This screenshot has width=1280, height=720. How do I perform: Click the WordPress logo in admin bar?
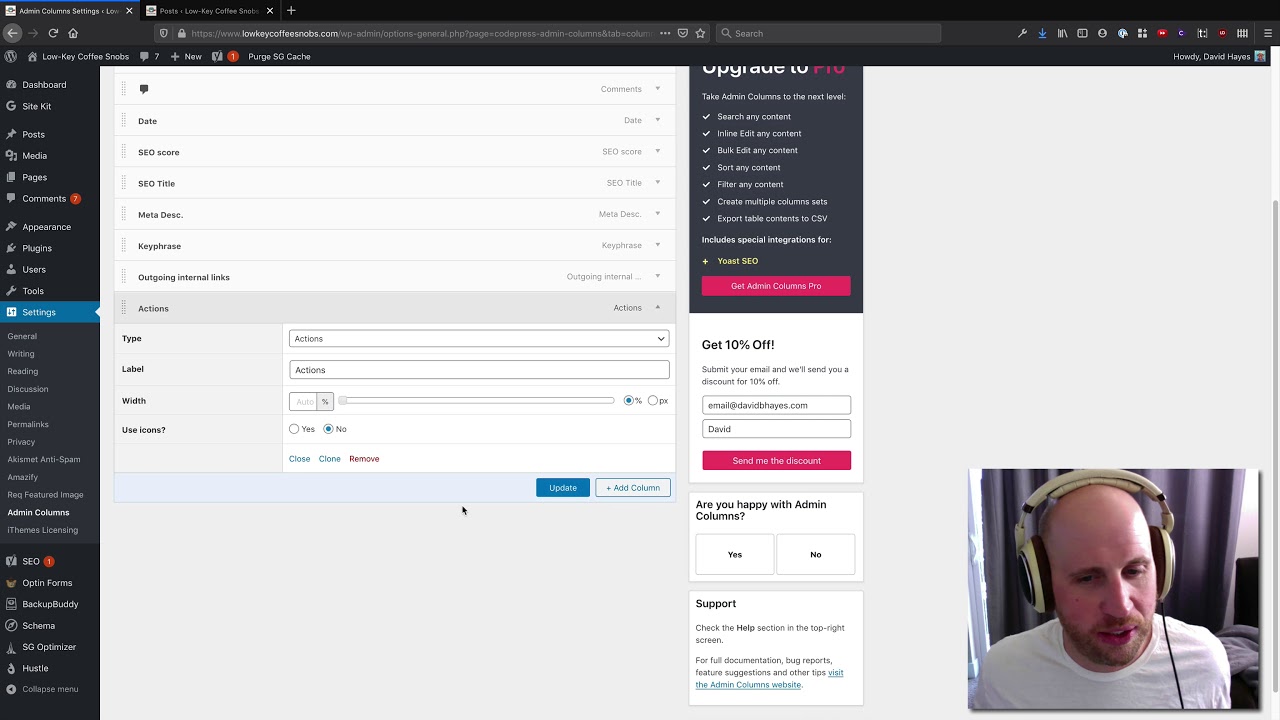point(11,56)
